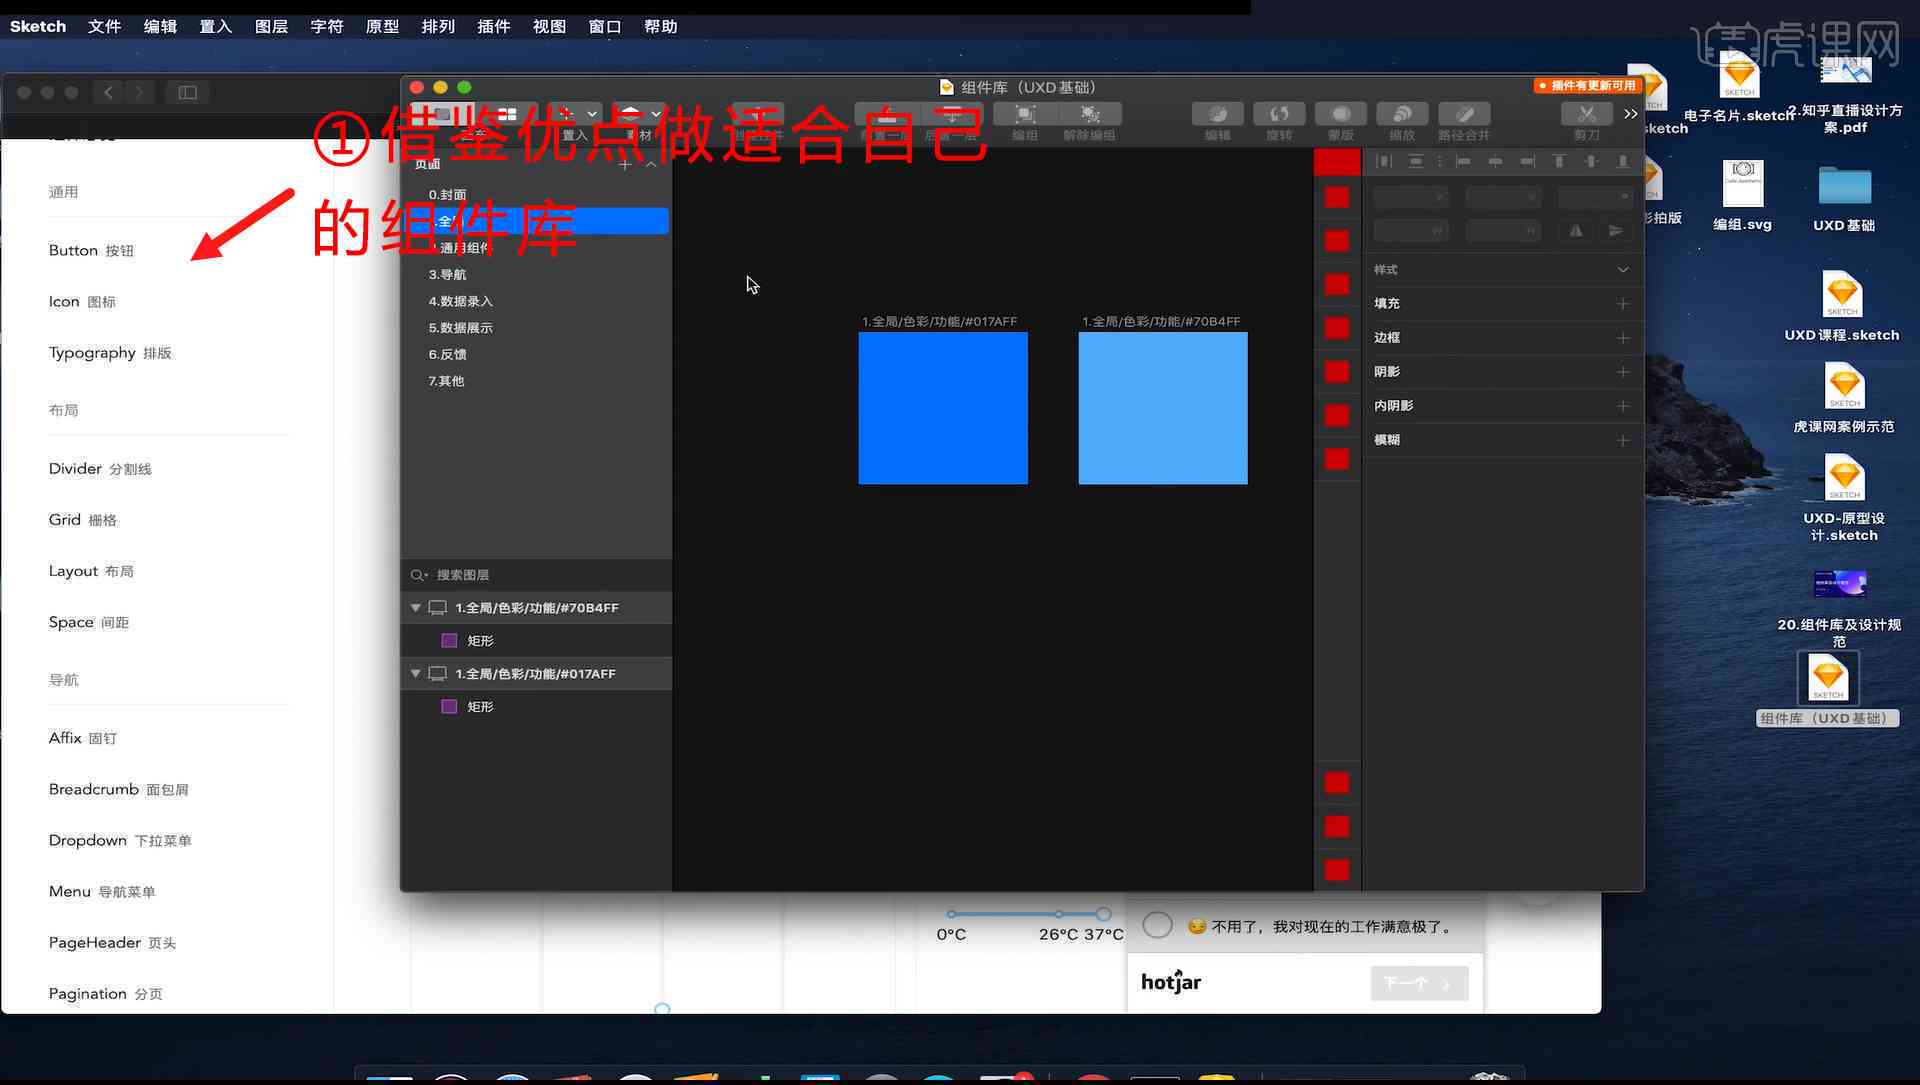
Task: Click the 蒙版 (mask) toolbar icon
Action: point(1341,114)
